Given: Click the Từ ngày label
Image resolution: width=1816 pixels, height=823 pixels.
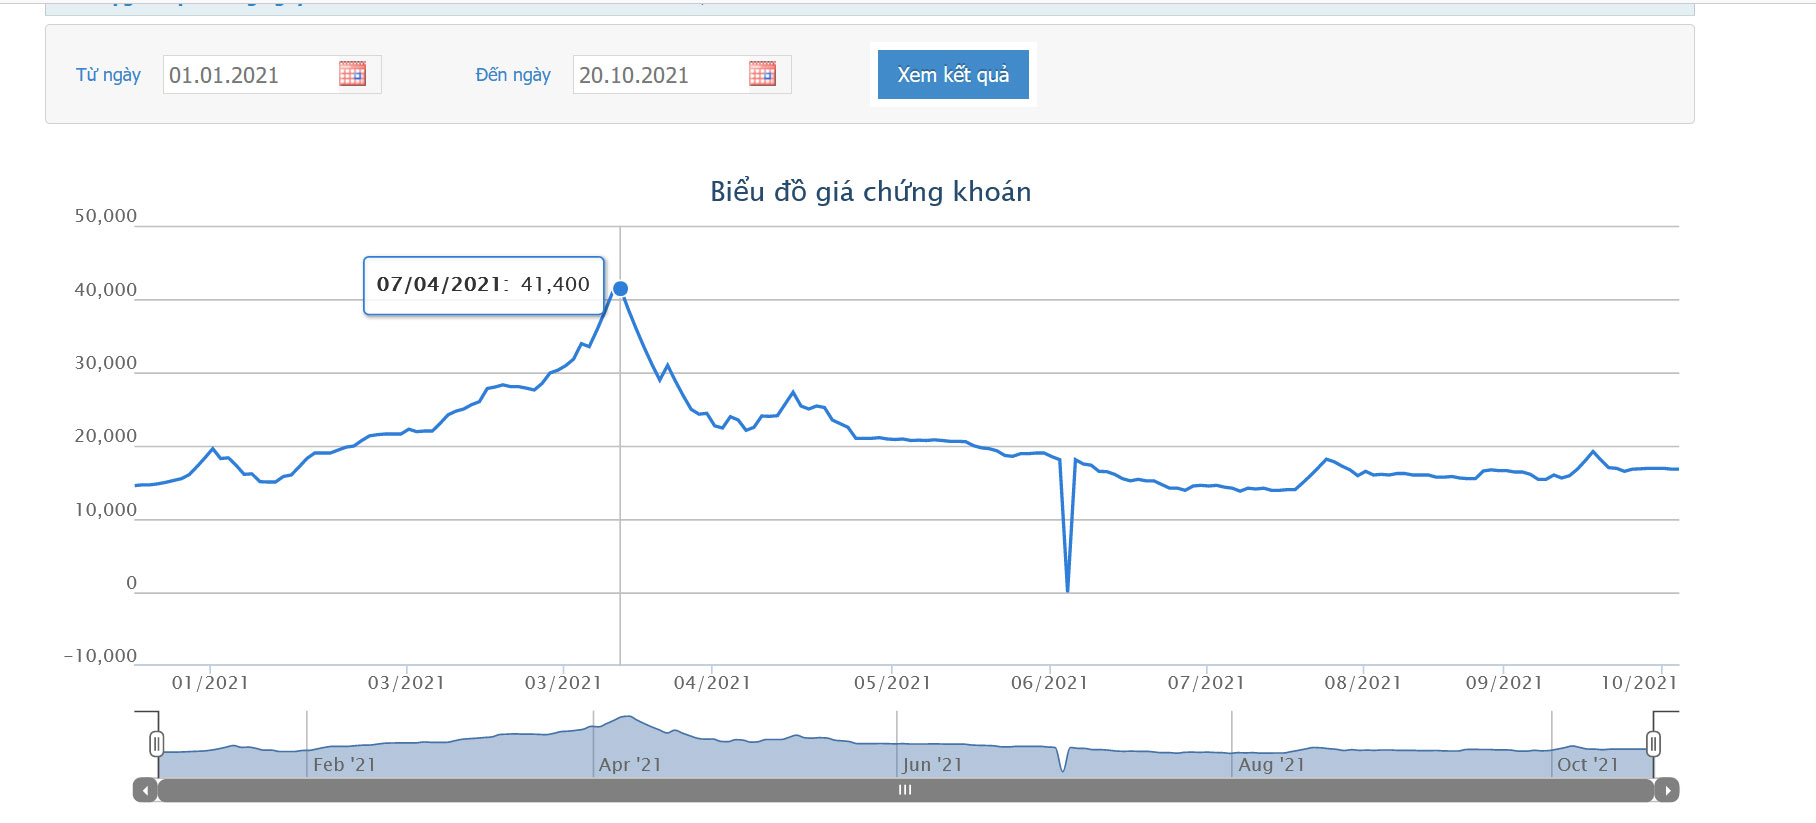Looking at the screenshot, I should coord(108,75).
